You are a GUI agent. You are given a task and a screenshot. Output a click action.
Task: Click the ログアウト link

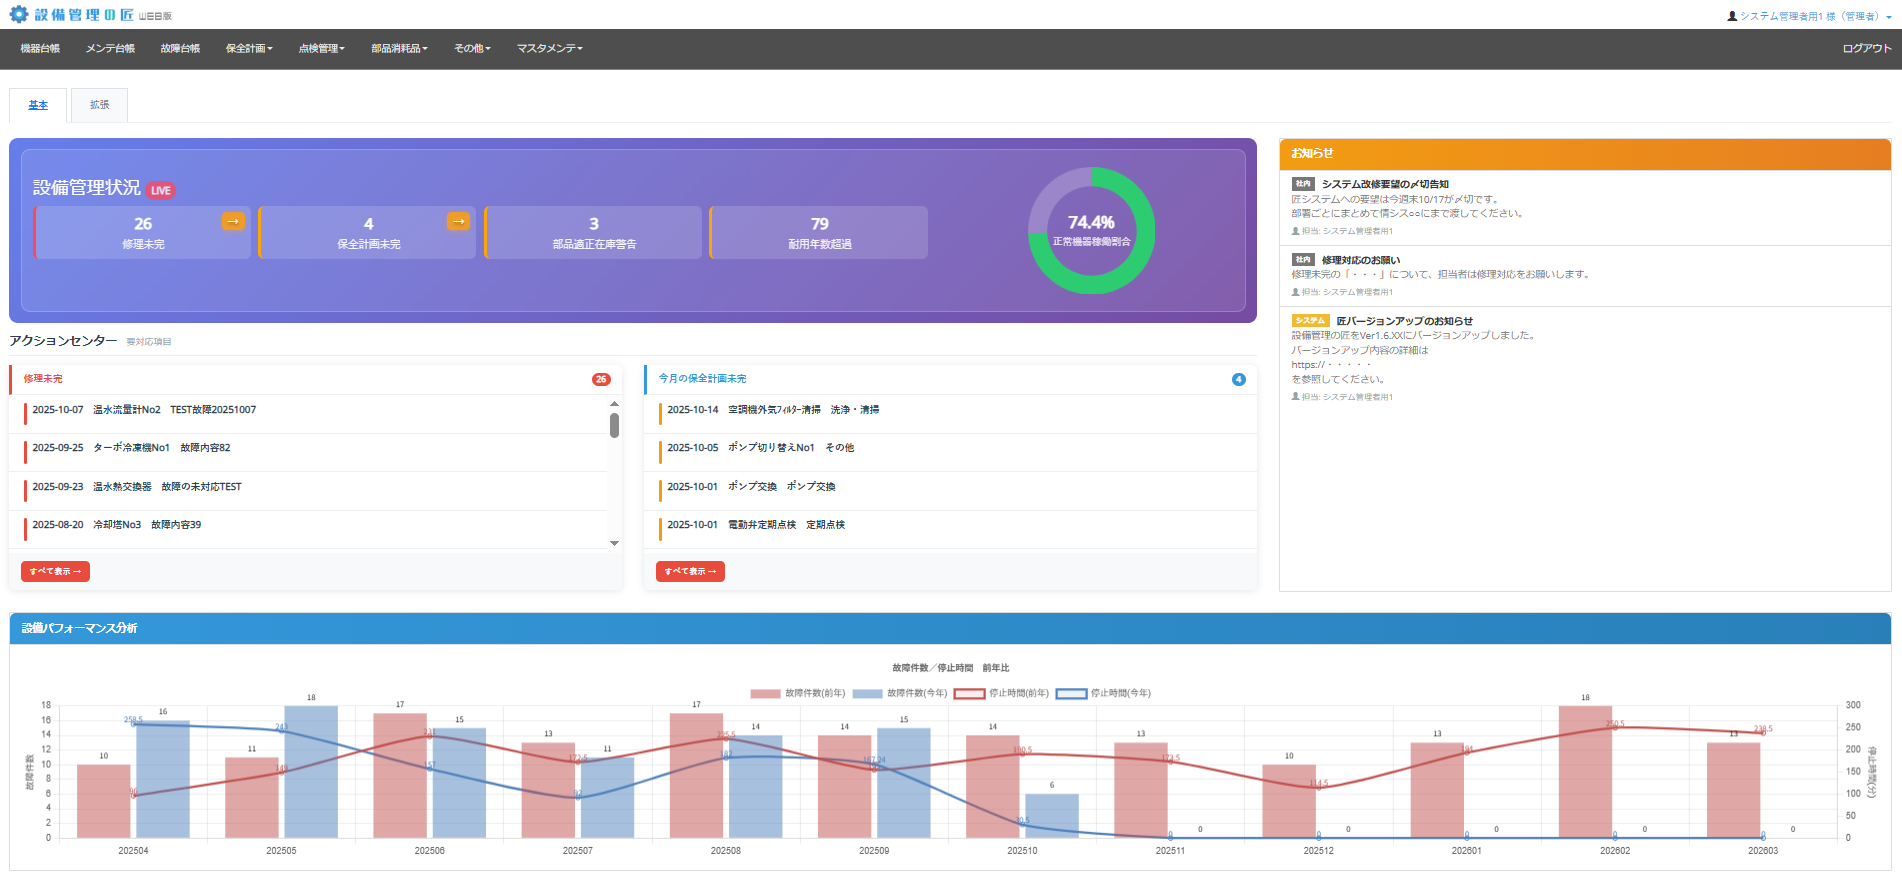coord(1866,48)
